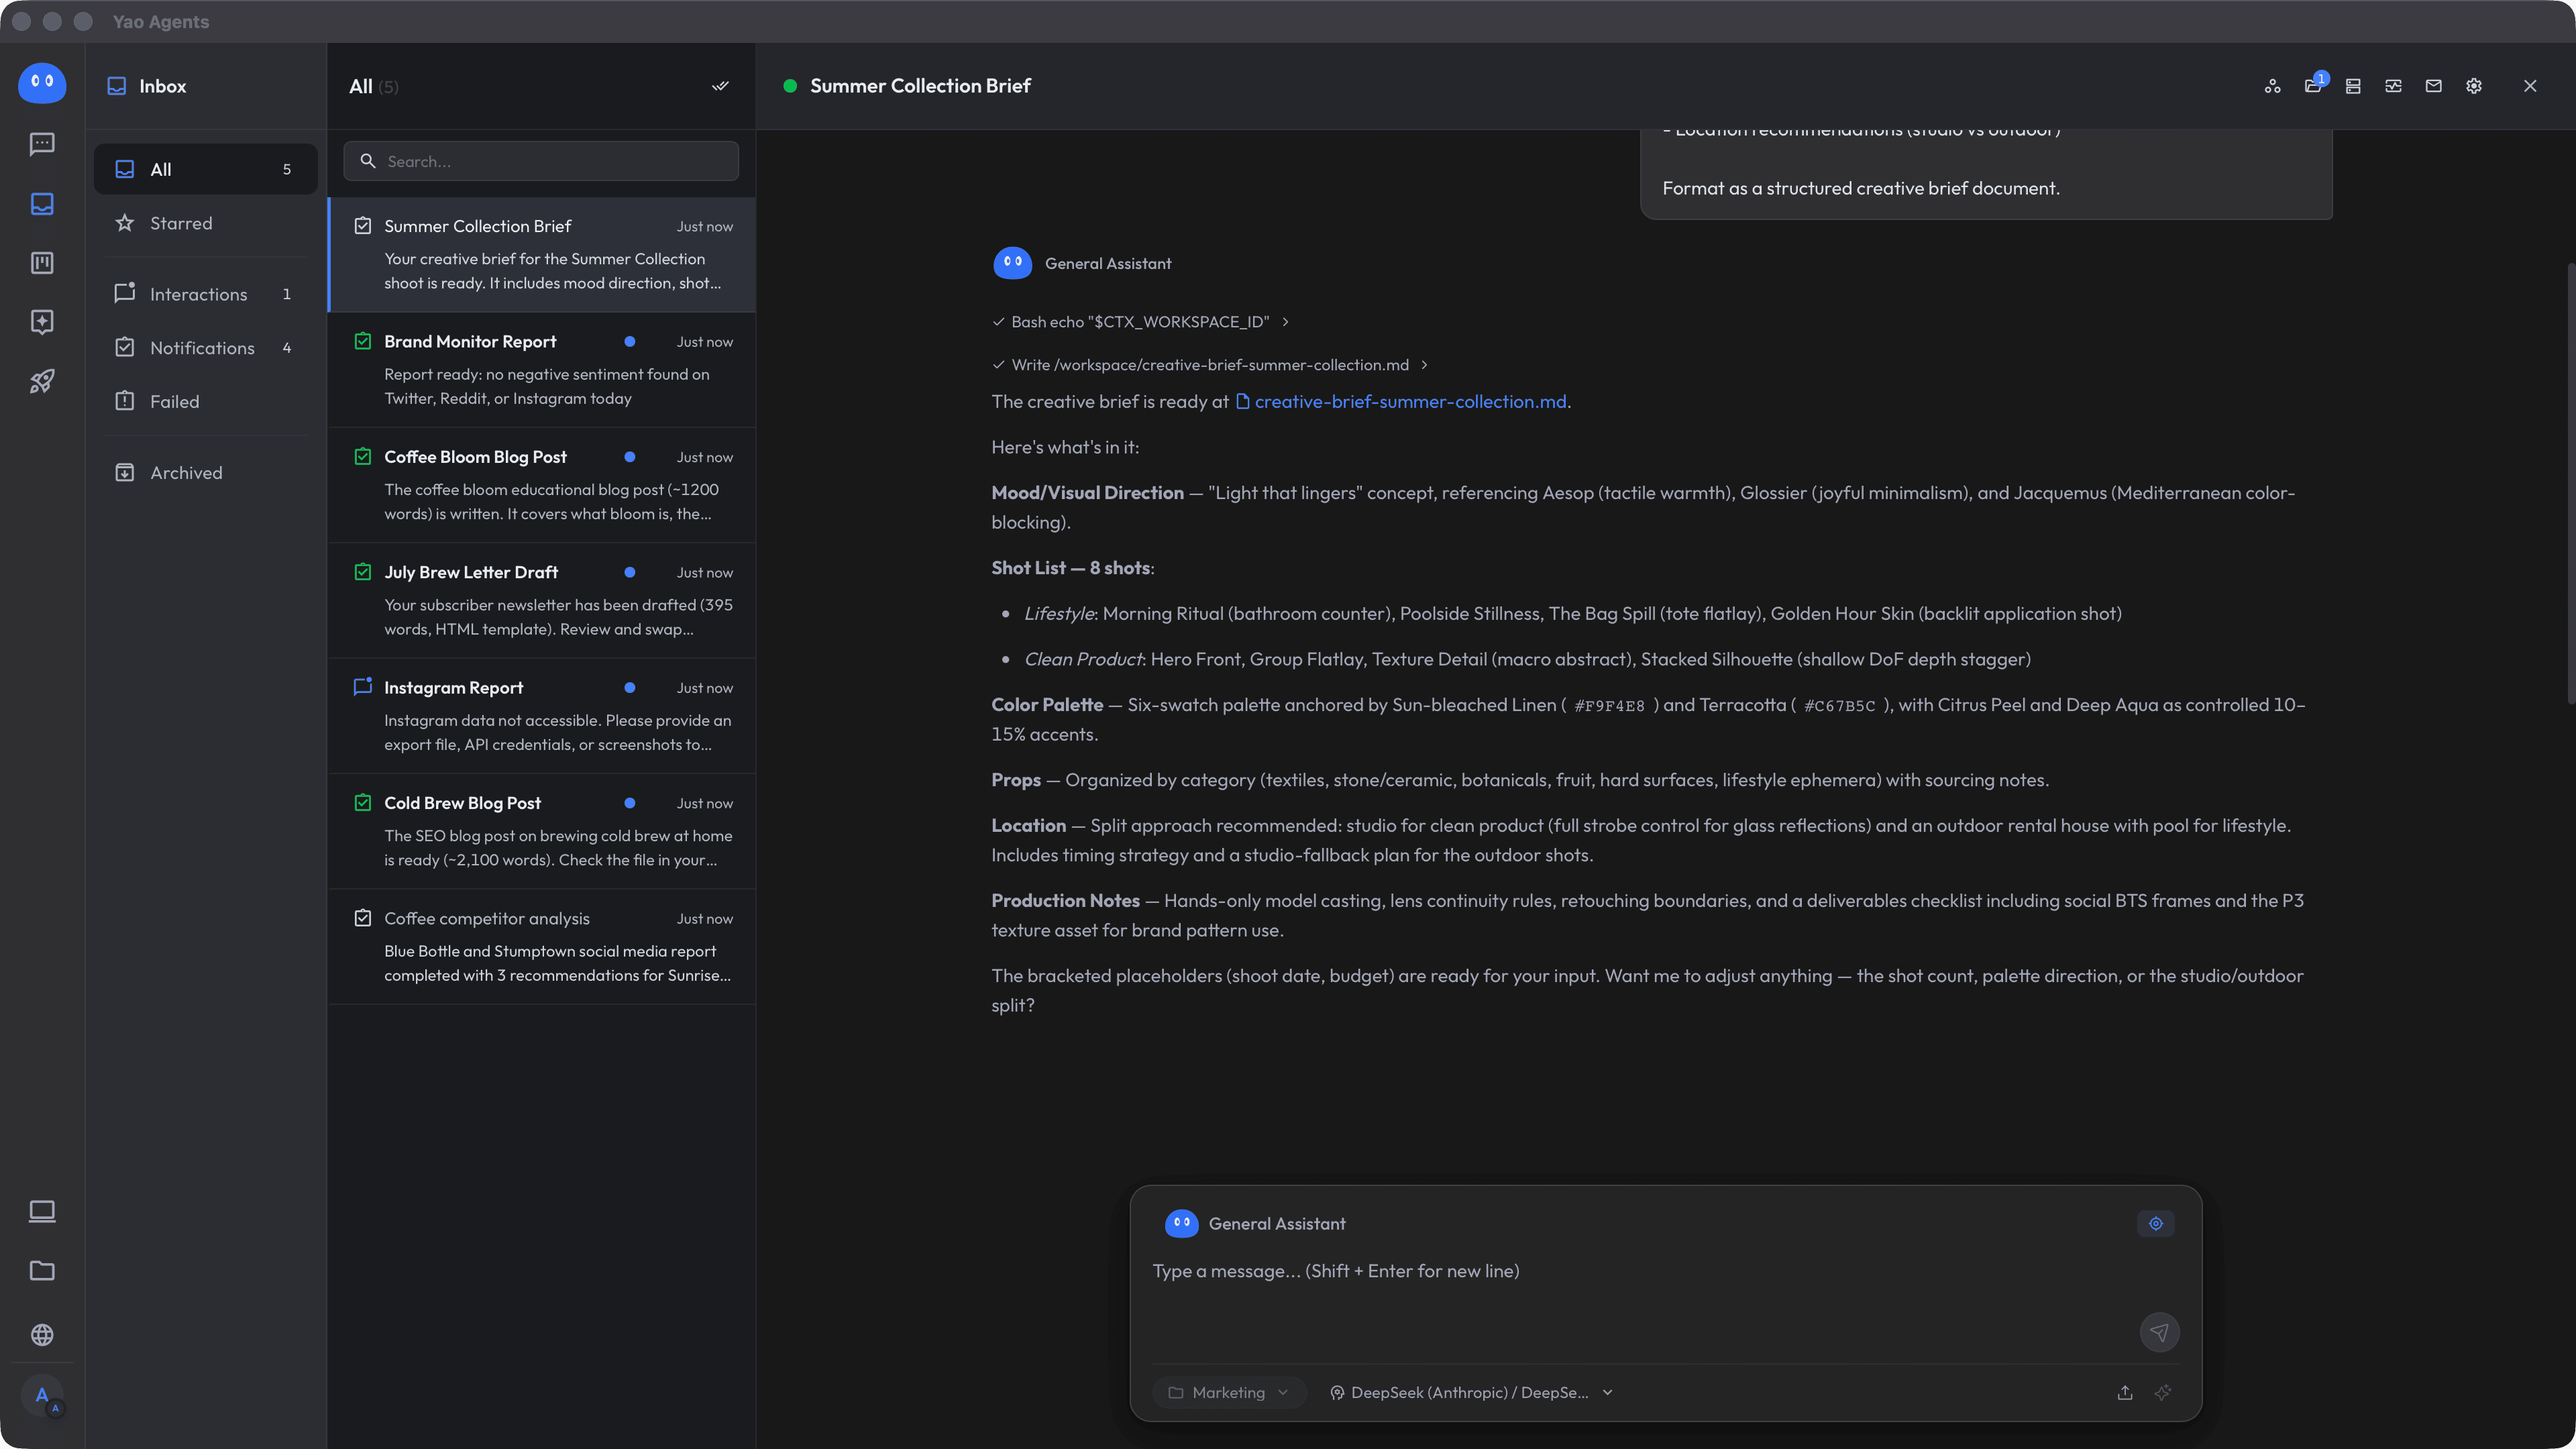Open the files folder icon with badge 1
This screenshot has width=2576, height=1449.
[x=2313, y=86]
